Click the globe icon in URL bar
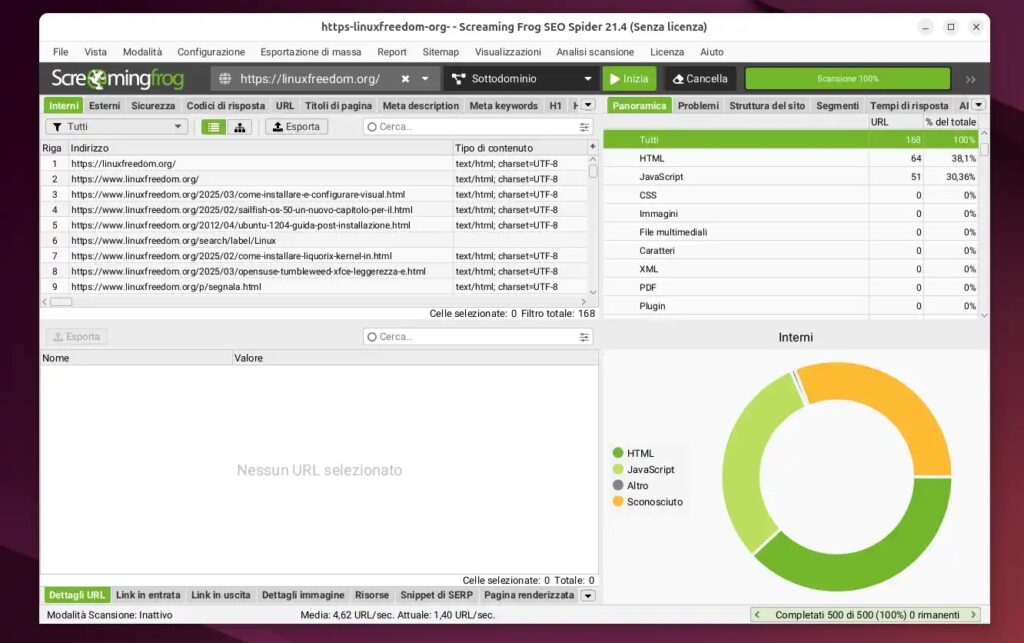The image size is (1024, 643). 225,79
